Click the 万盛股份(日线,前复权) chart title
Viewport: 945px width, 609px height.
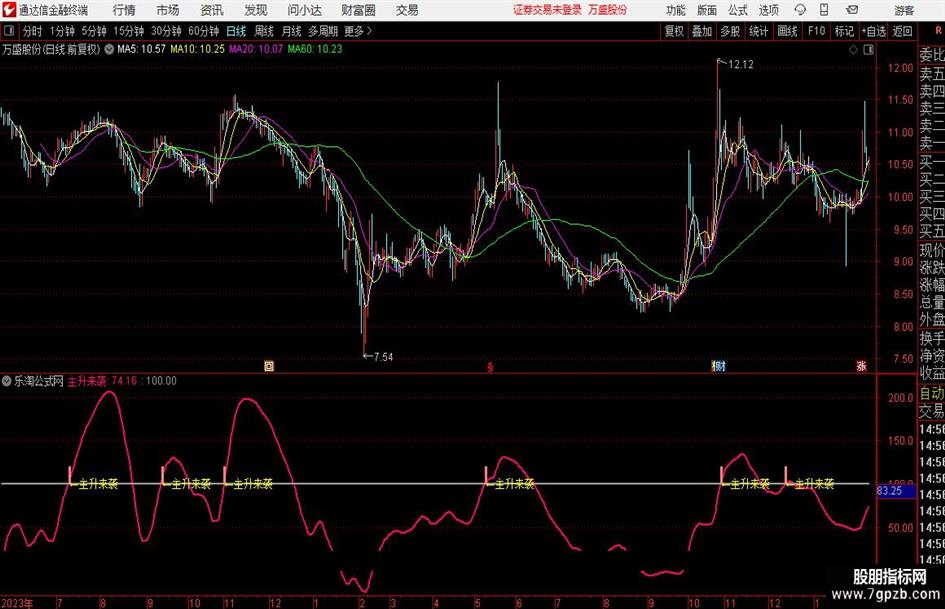point(51,49)
